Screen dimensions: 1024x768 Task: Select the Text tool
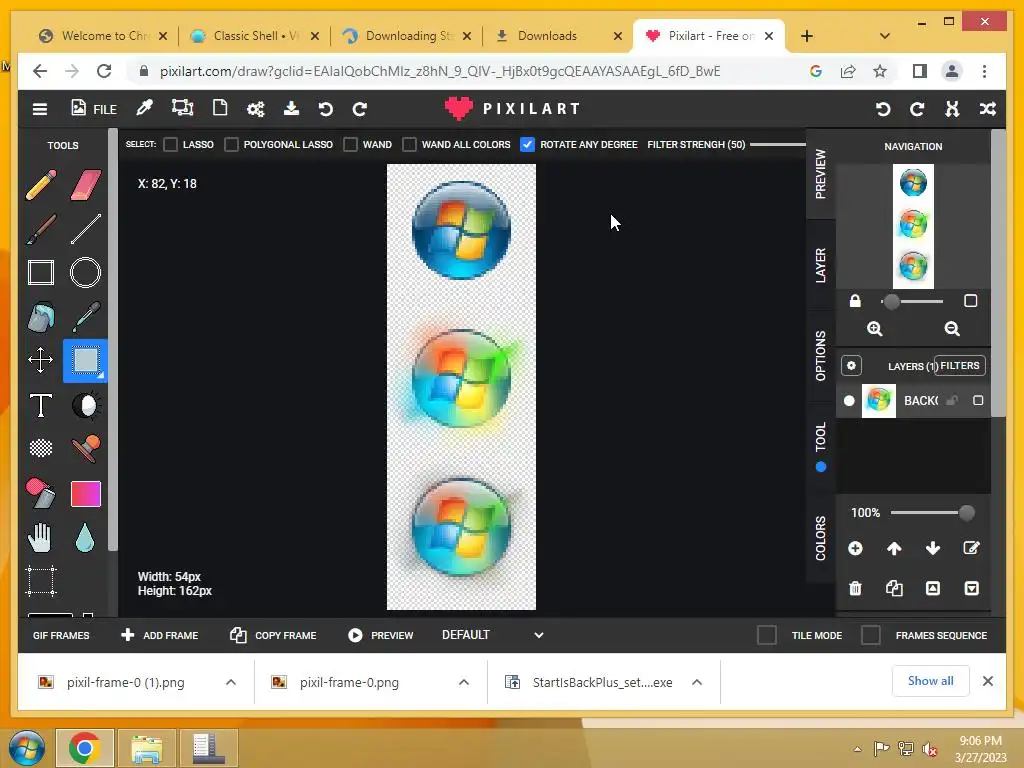(40, 405)
